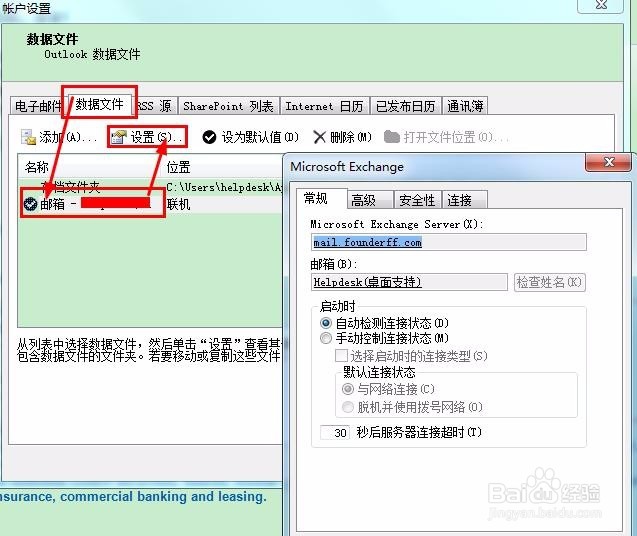Screen dimensions: 637x536
Task: Click the Remove (删除) X icon
Action: tap(320, 137)
